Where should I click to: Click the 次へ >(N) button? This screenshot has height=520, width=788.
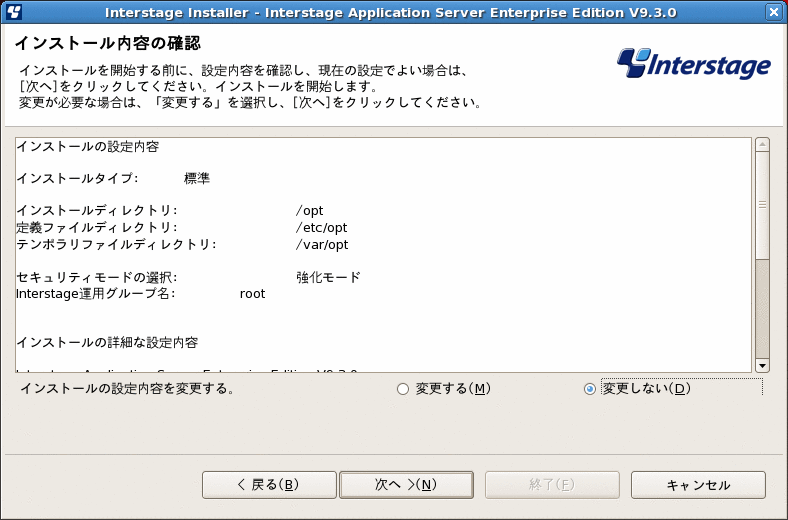[407, 485]
